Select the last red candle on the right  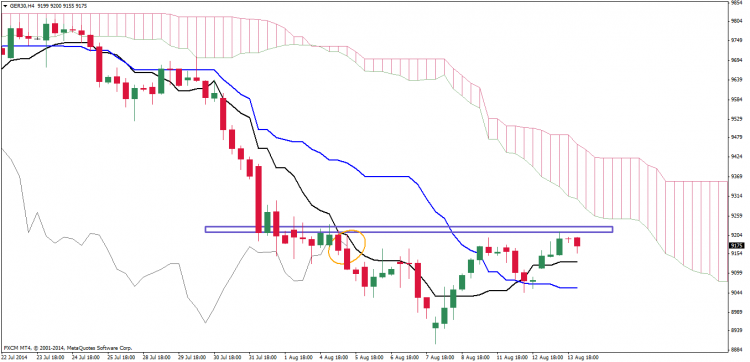(577, 241)
